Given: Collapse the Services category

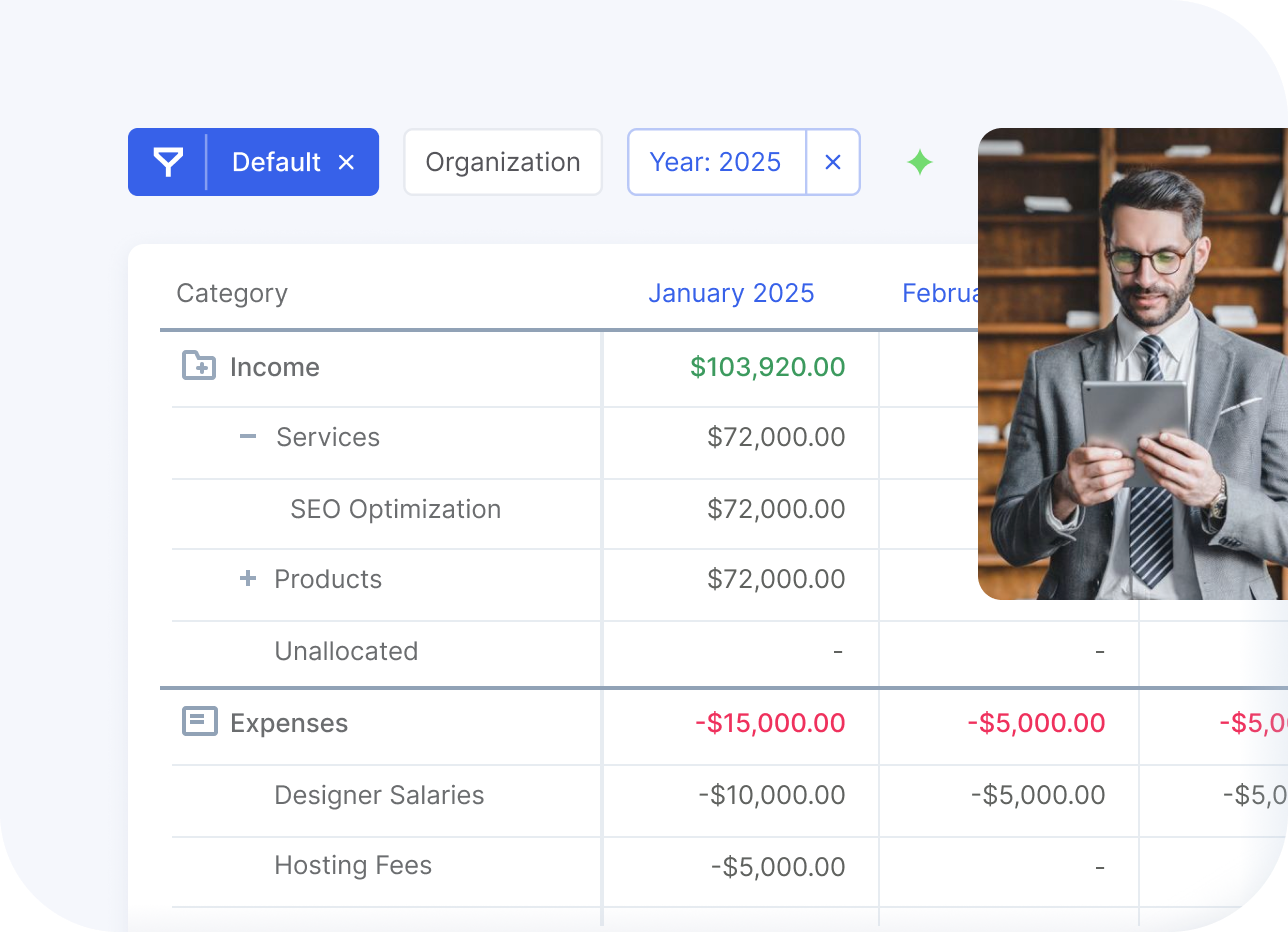Looking at the screenshot, I should point(248,437).
